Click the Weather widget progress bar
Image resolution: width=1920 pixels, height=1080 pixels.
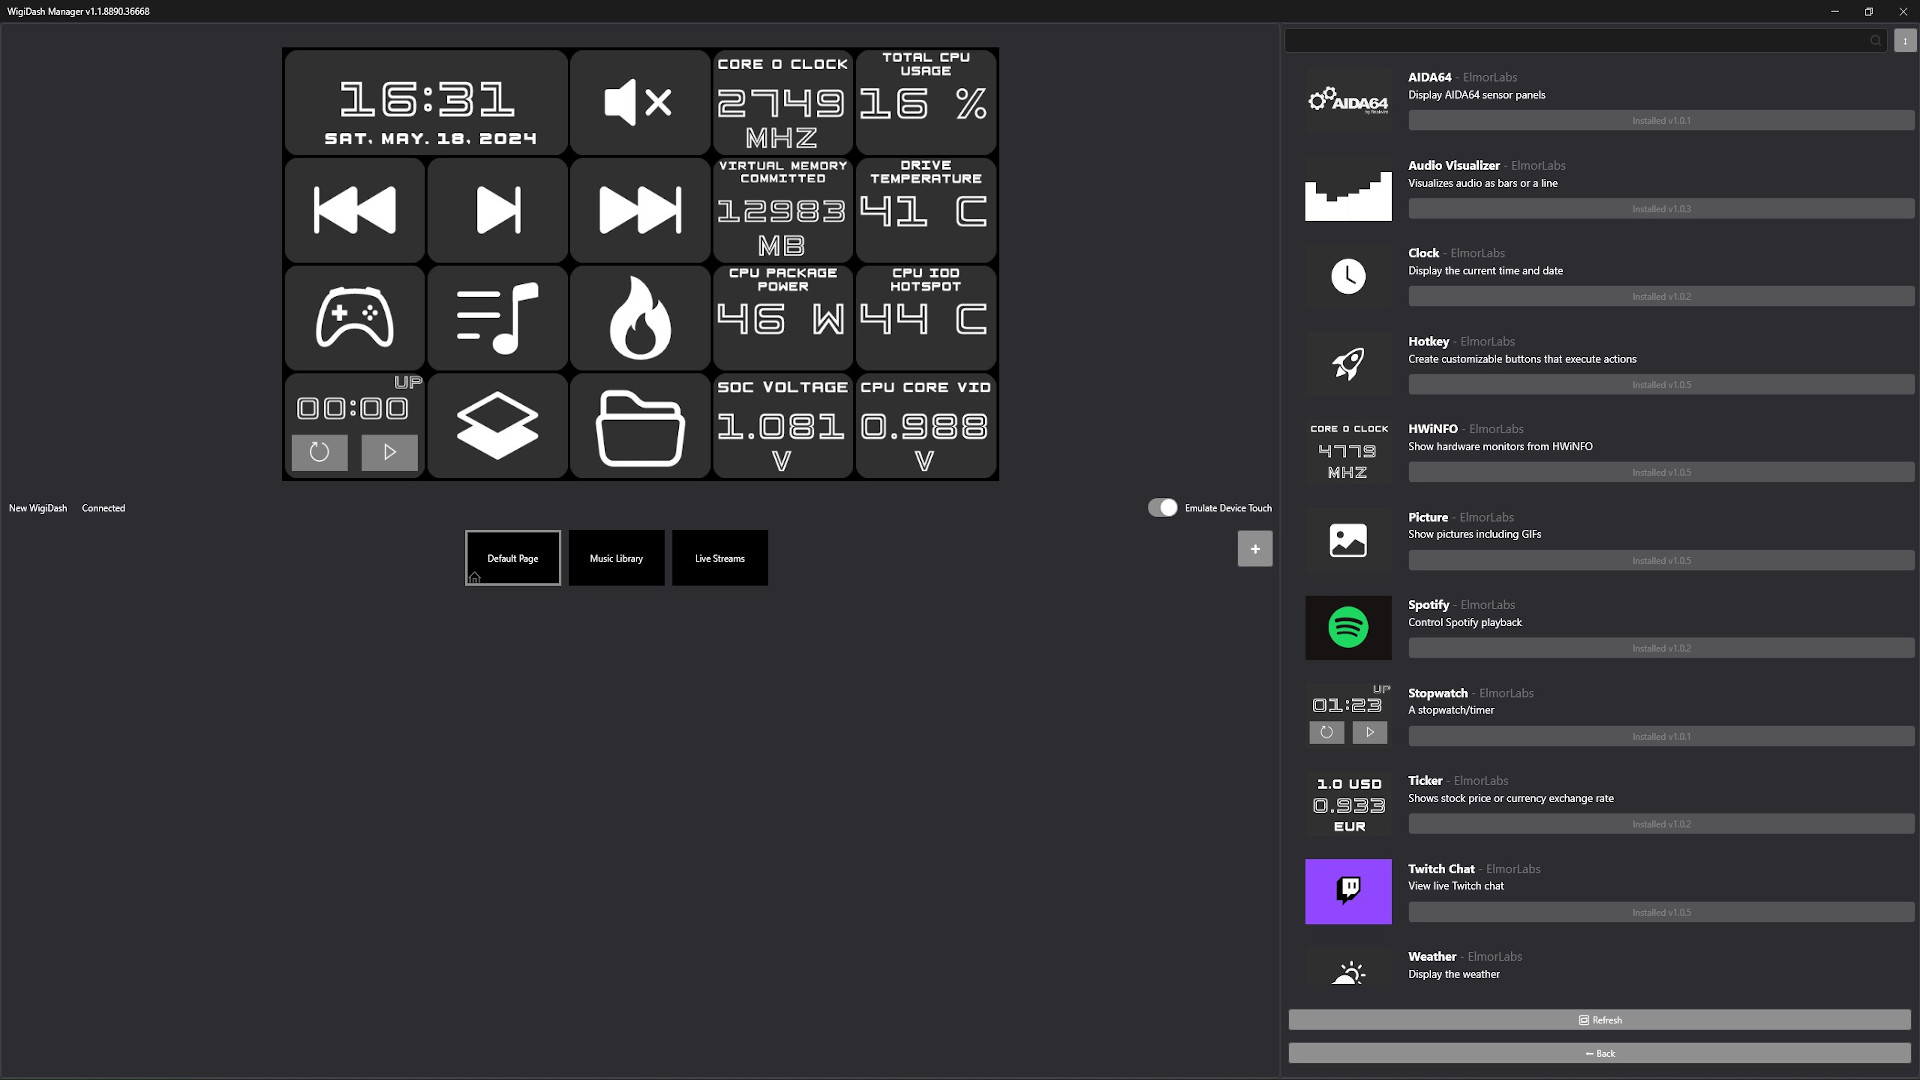[x=1660, y=999]
